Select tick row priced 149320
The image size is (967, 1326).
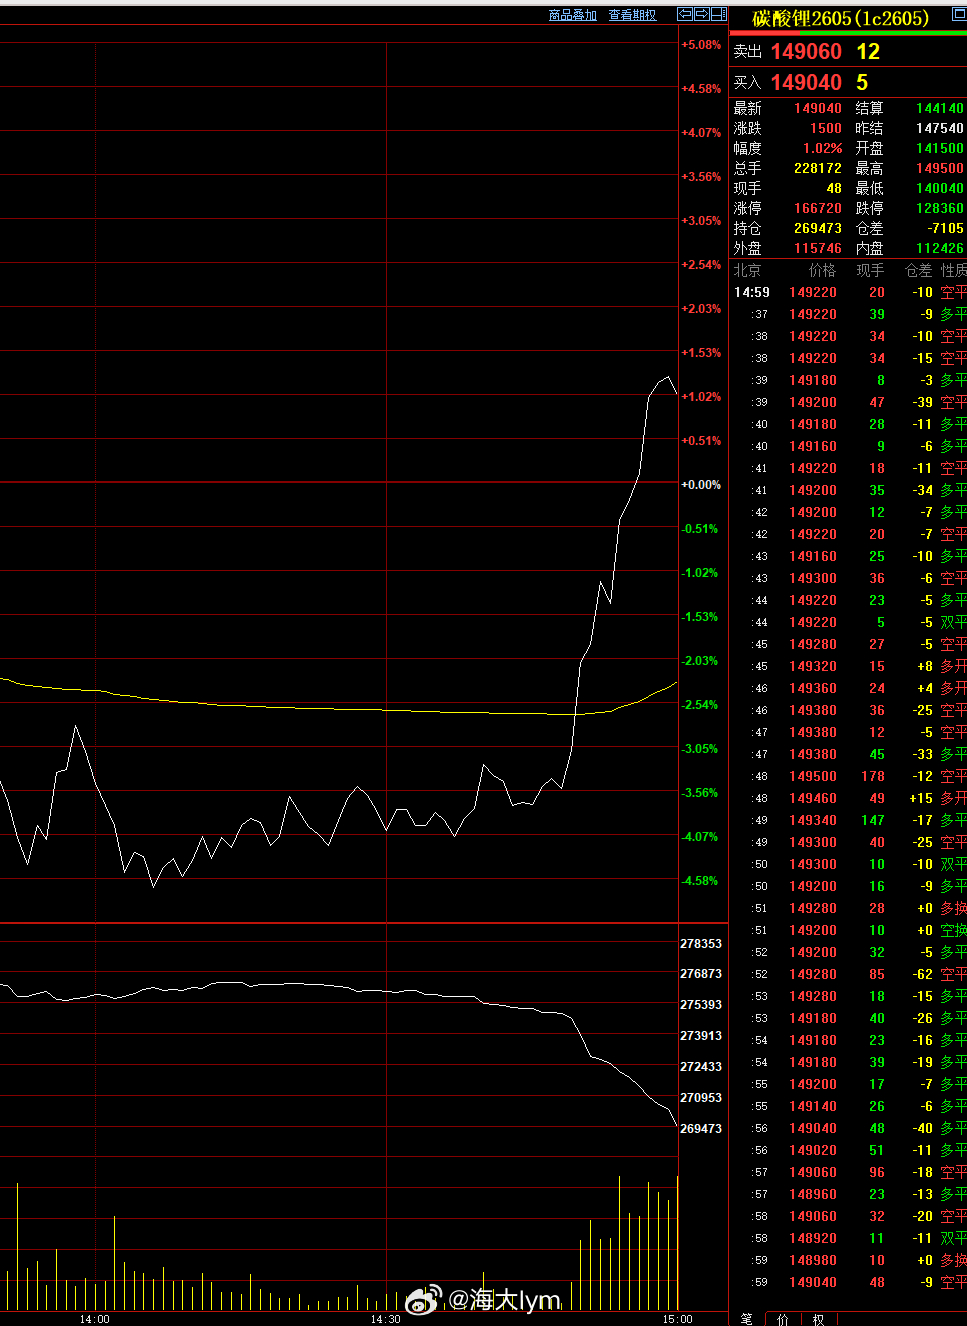coord(848,666)
